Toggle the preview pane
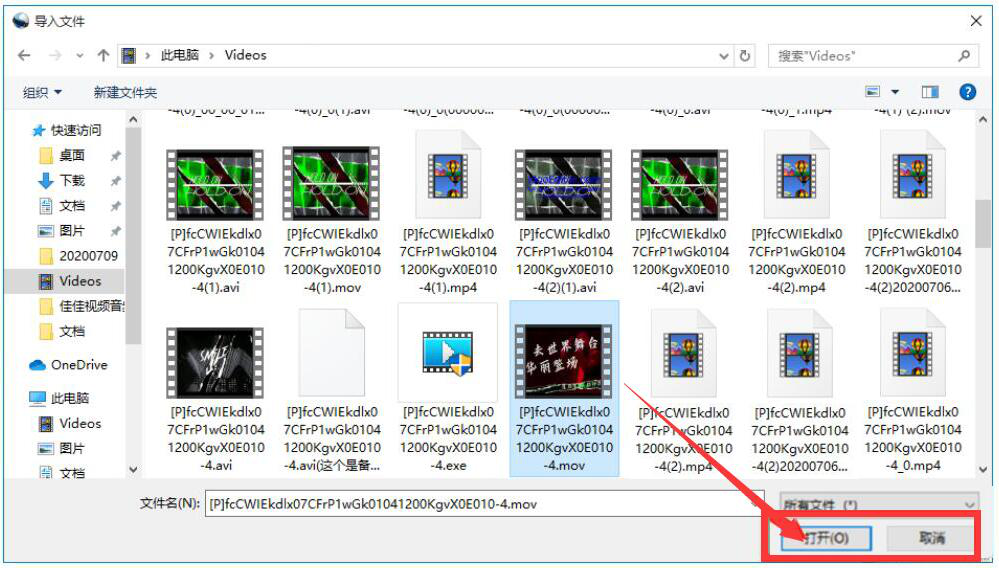Viewport: 999px width, 568px height. 930,92
